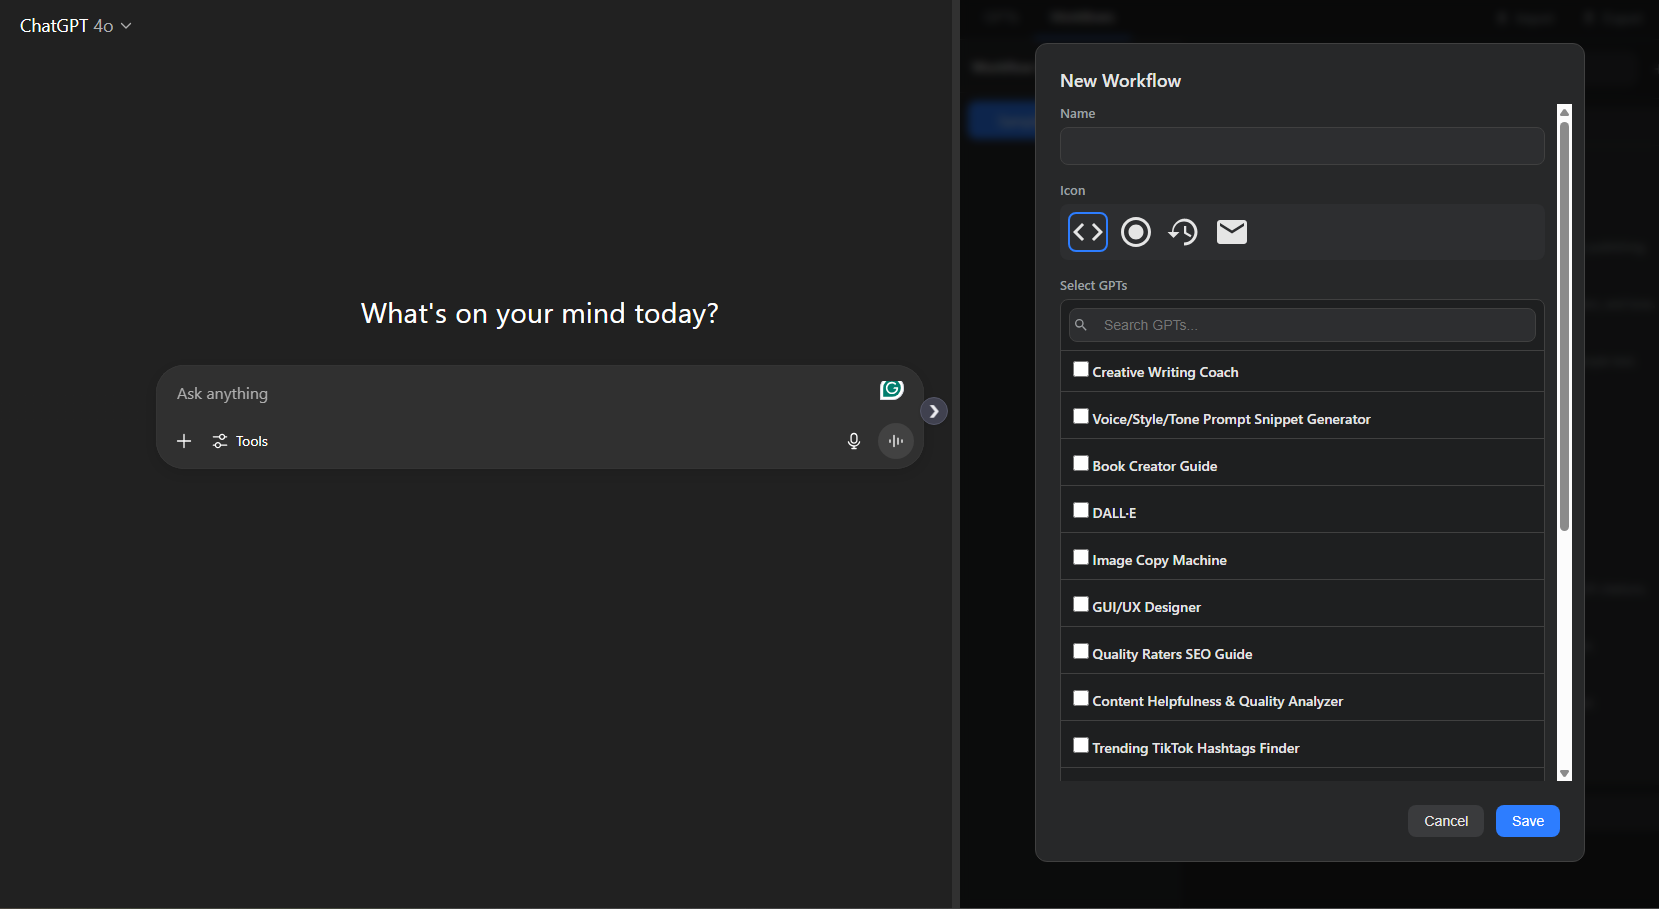
Task: Start voice mode with waveform icon
Action: (896, 441)
